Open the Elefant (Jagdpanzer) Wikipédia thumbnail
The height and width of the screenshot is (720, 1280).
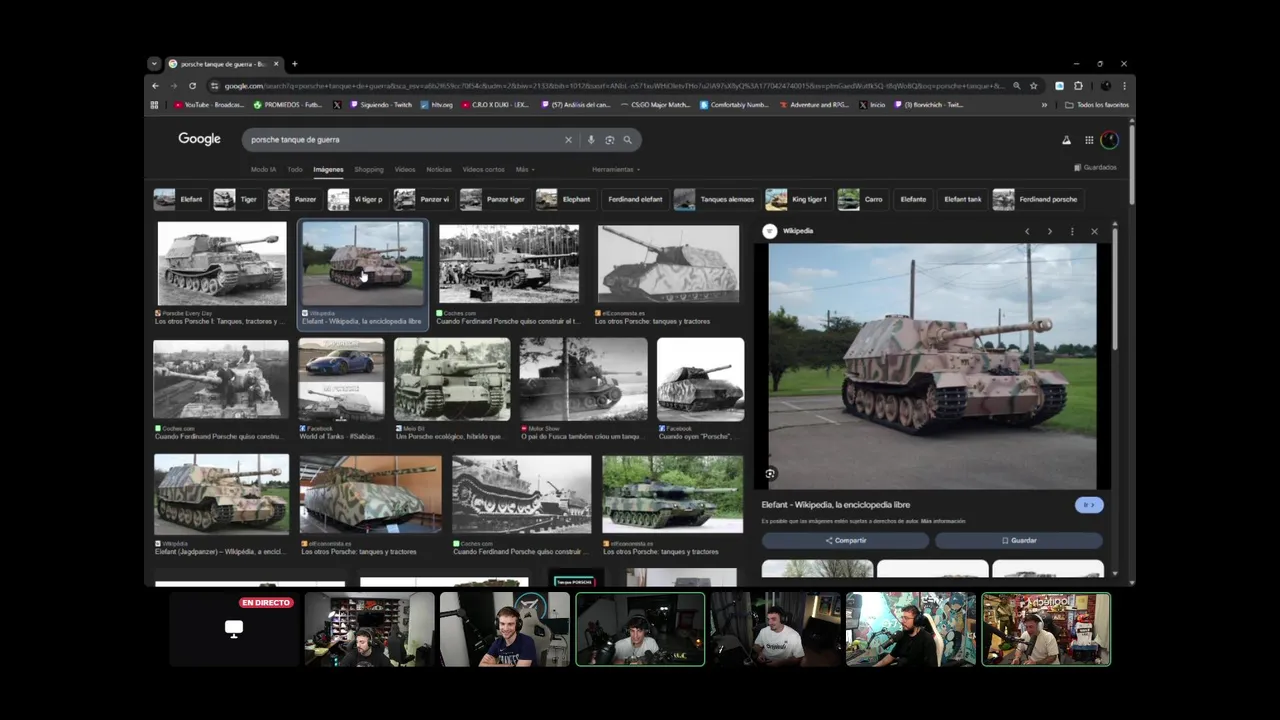click(221, 494)
